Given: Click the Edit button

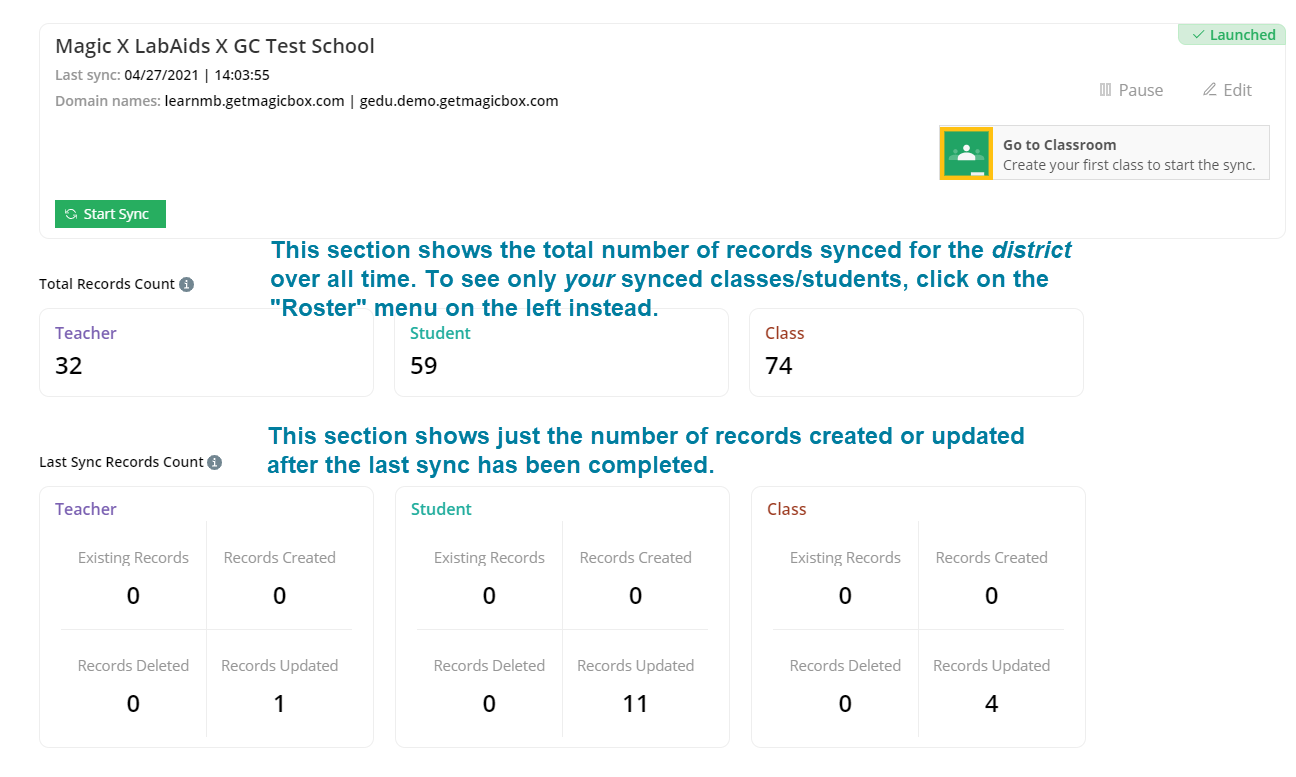Looking at the screenshot, I should point(1227,90).
